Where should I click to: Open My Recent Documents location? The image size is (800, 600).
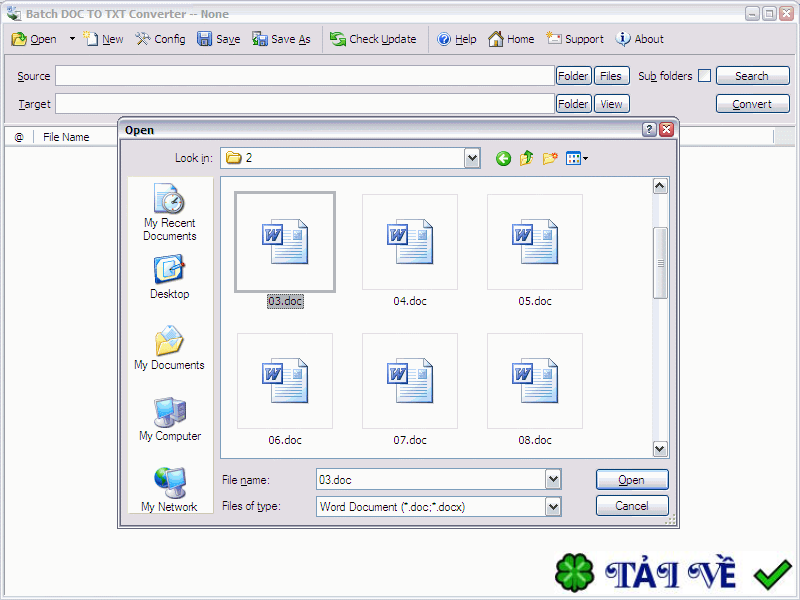coord(169,212)
